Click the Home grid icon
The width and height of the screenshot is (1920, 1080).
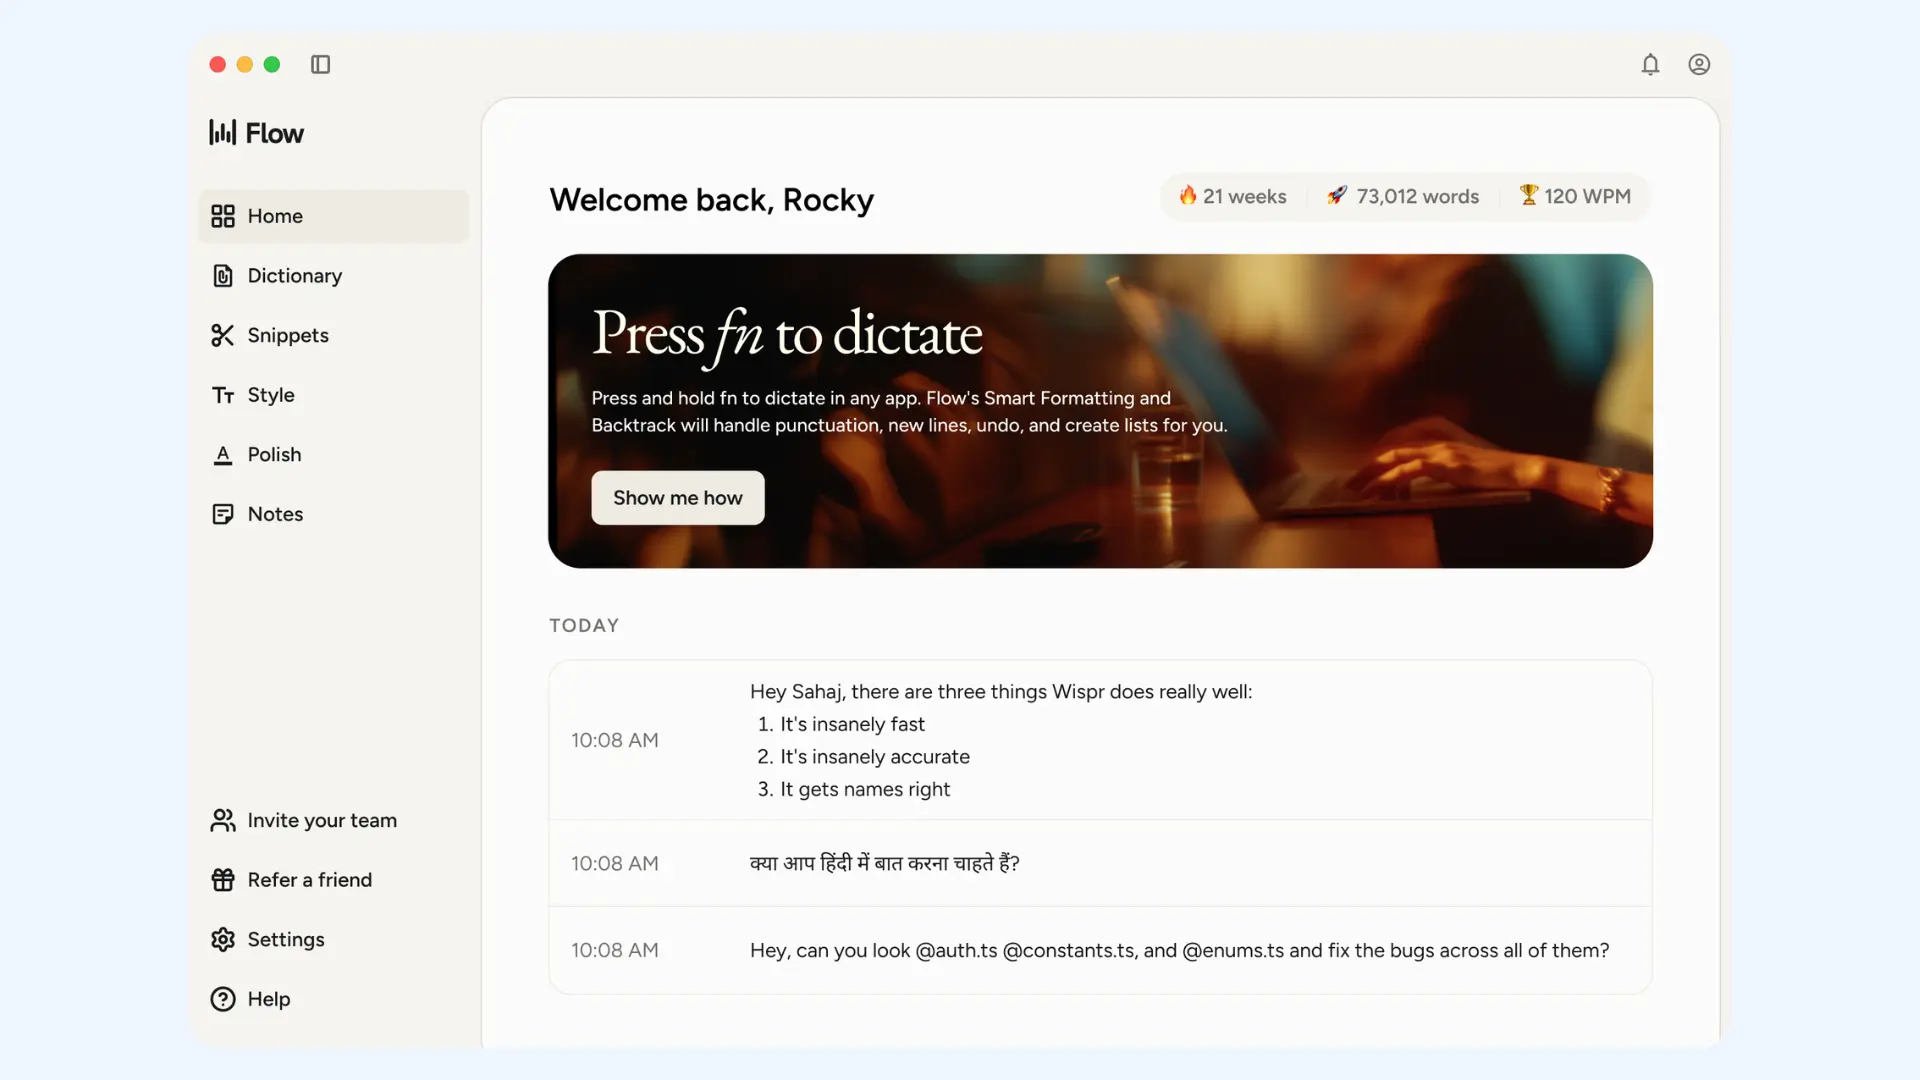[223, 216]
